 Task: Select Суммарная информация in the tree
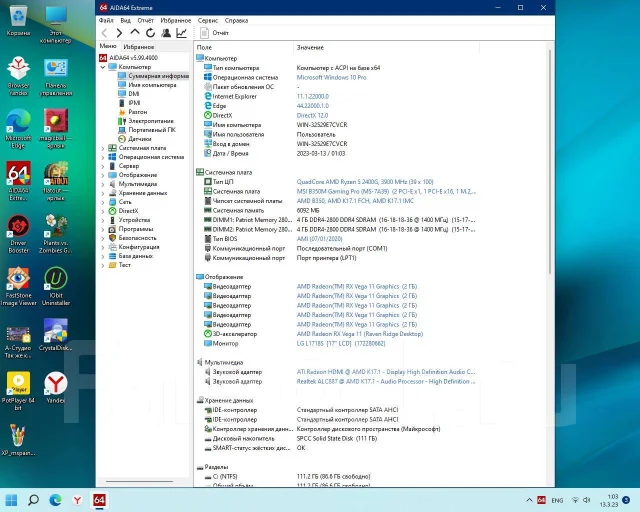pyautogui.click(x=153, y=76)
